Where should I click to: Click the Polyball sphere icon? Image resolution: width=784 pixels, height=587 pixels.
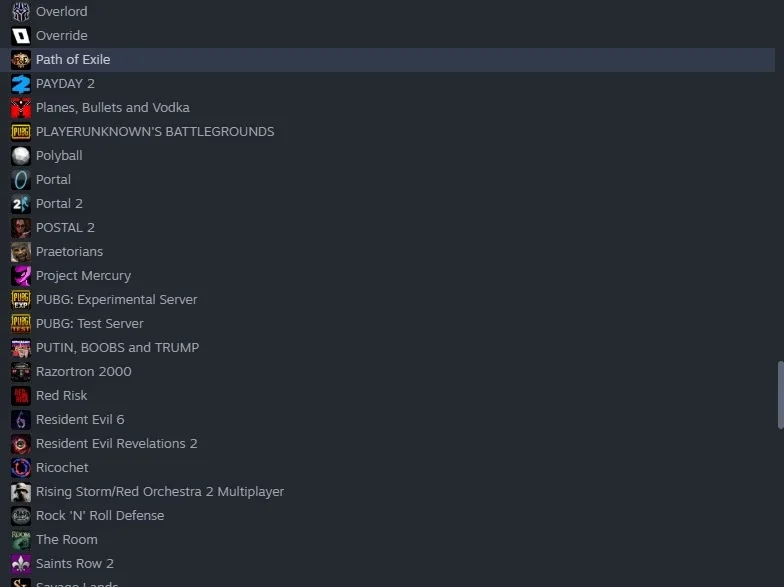tap(20, 156)
